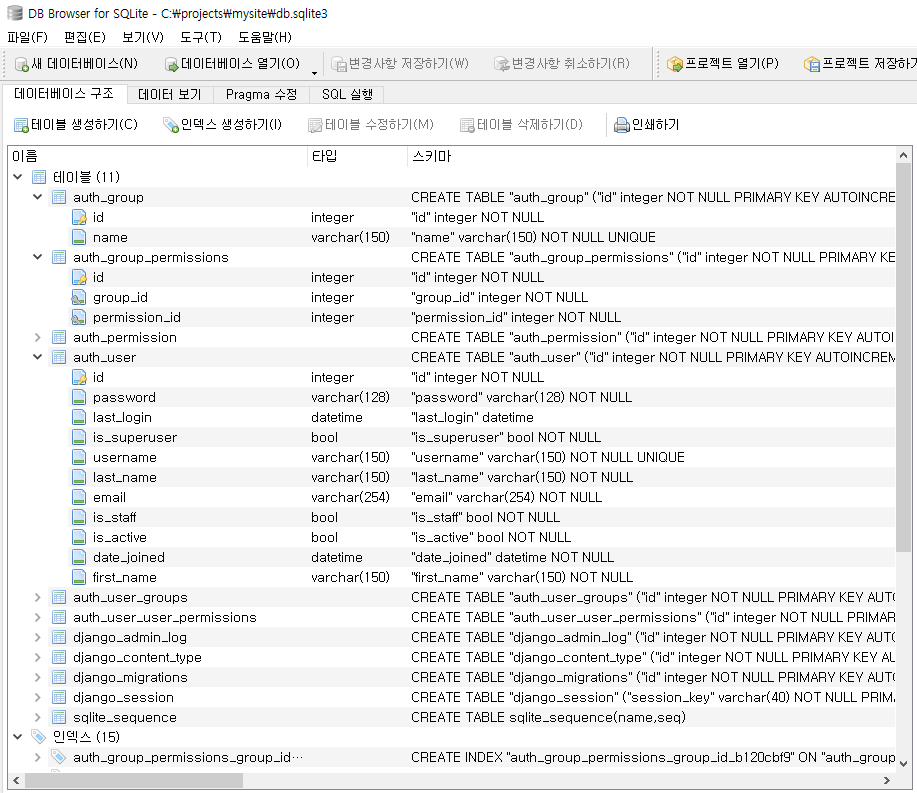Screen dimensions: 917x793
Task: Expand the django_content_type table node
Action: [37, 657]
